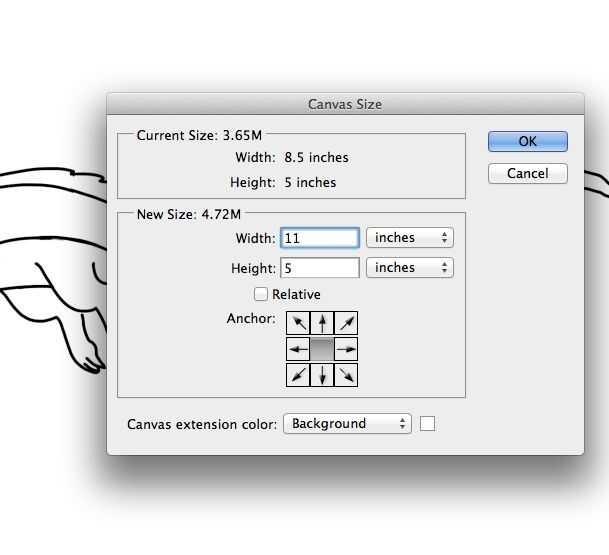609x555 pixels.
Task: Cancel the Canvas Size dialog
Action: click(x=527, y=173)
